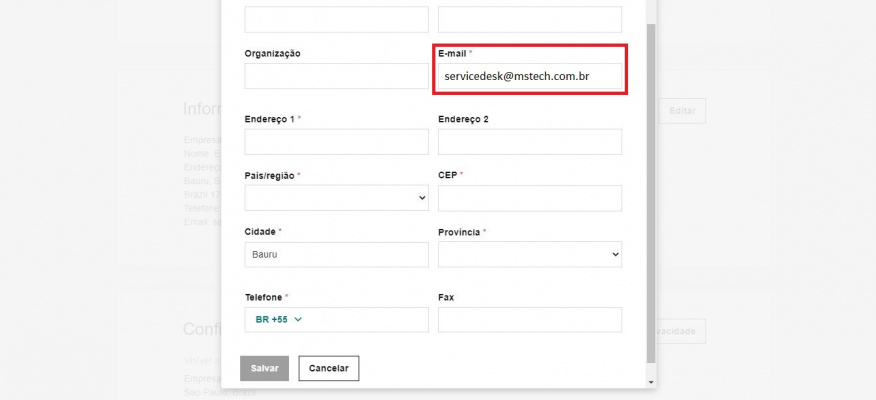Grab the dialog's vertical scrollbar thumb
Image resolution: width=876 pixels, height=400 pixels.
(x=652, y=190)
